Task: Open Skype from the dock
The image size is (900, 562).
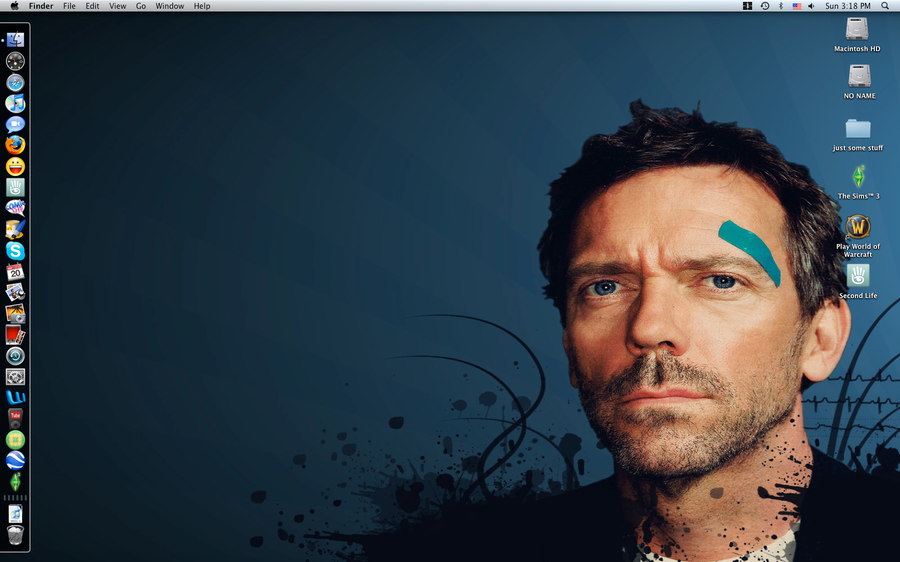Action: [15, 250]
